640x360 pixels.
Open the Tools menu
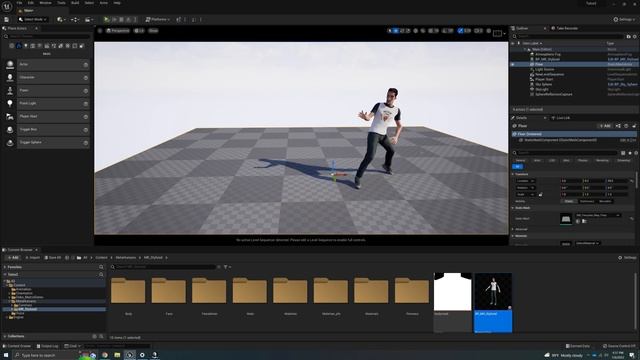click(61, 3)
